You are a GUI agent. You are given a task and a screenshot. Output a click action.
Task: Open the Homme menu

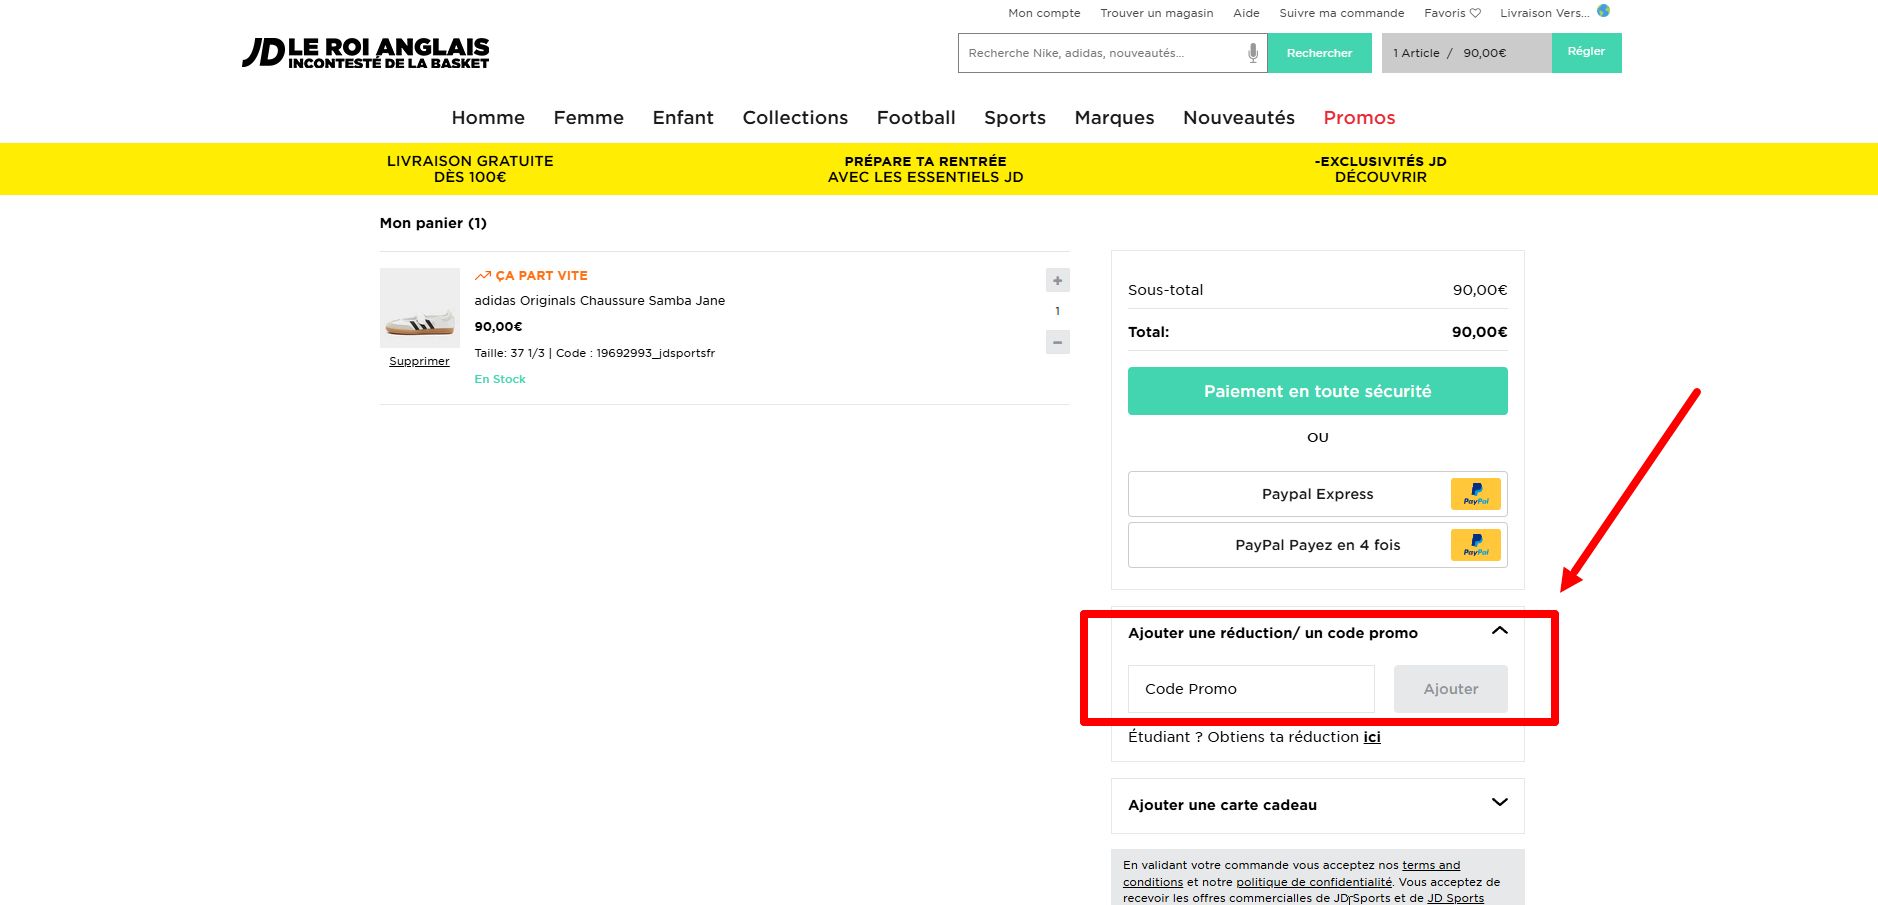click(488, 118)
